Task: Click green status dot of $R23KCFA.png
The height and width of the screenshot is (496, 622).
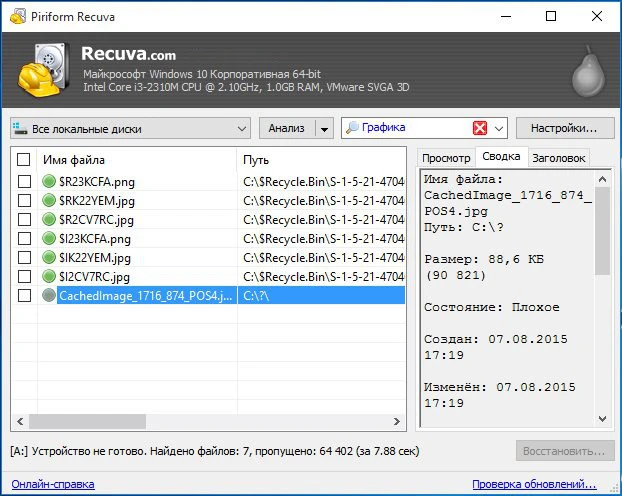Action: click(50, 182)
